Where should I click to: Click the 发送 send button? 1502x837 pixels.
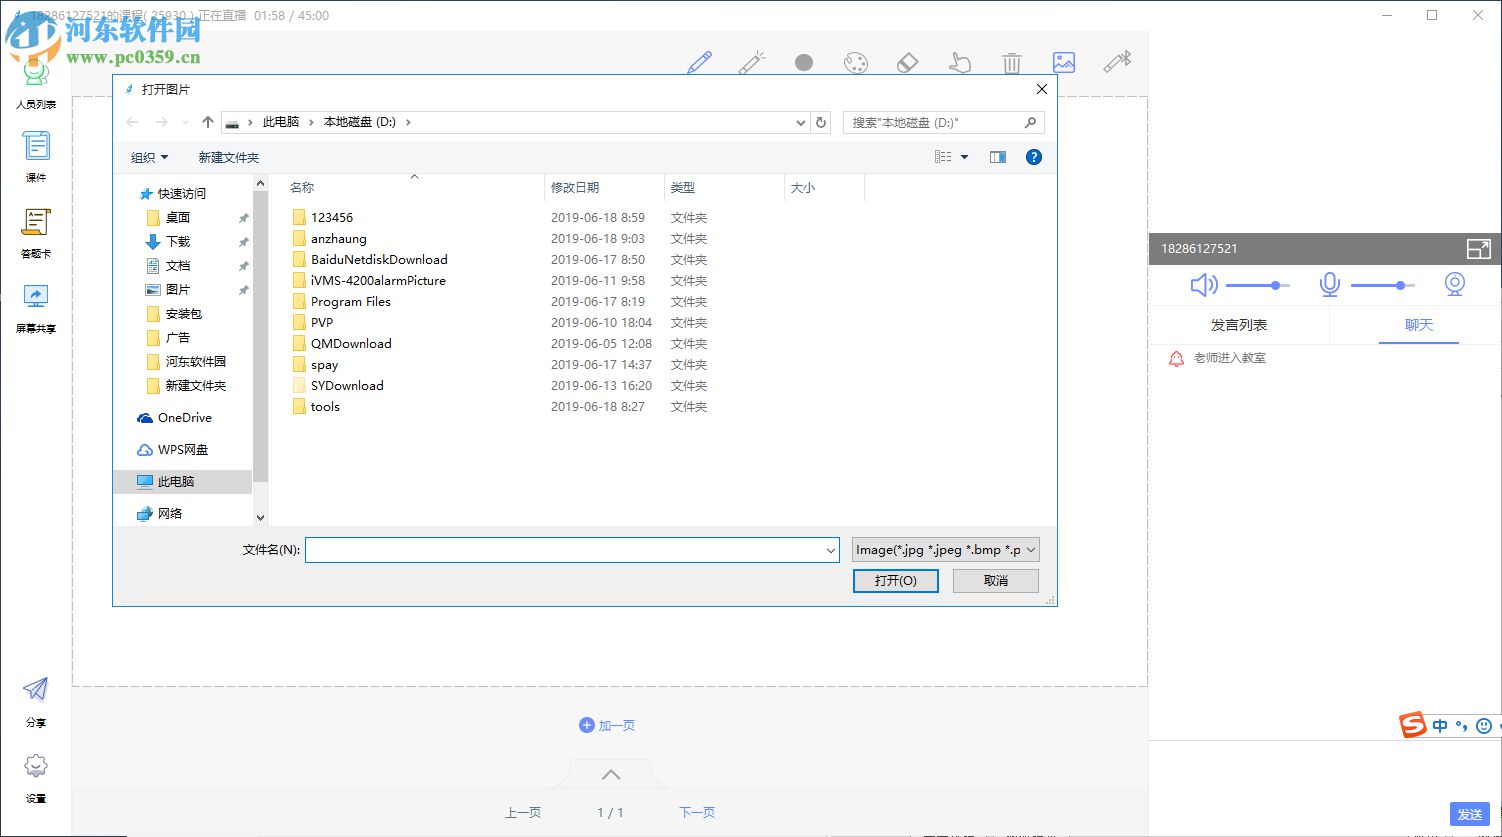click(x=1469, y=814)
